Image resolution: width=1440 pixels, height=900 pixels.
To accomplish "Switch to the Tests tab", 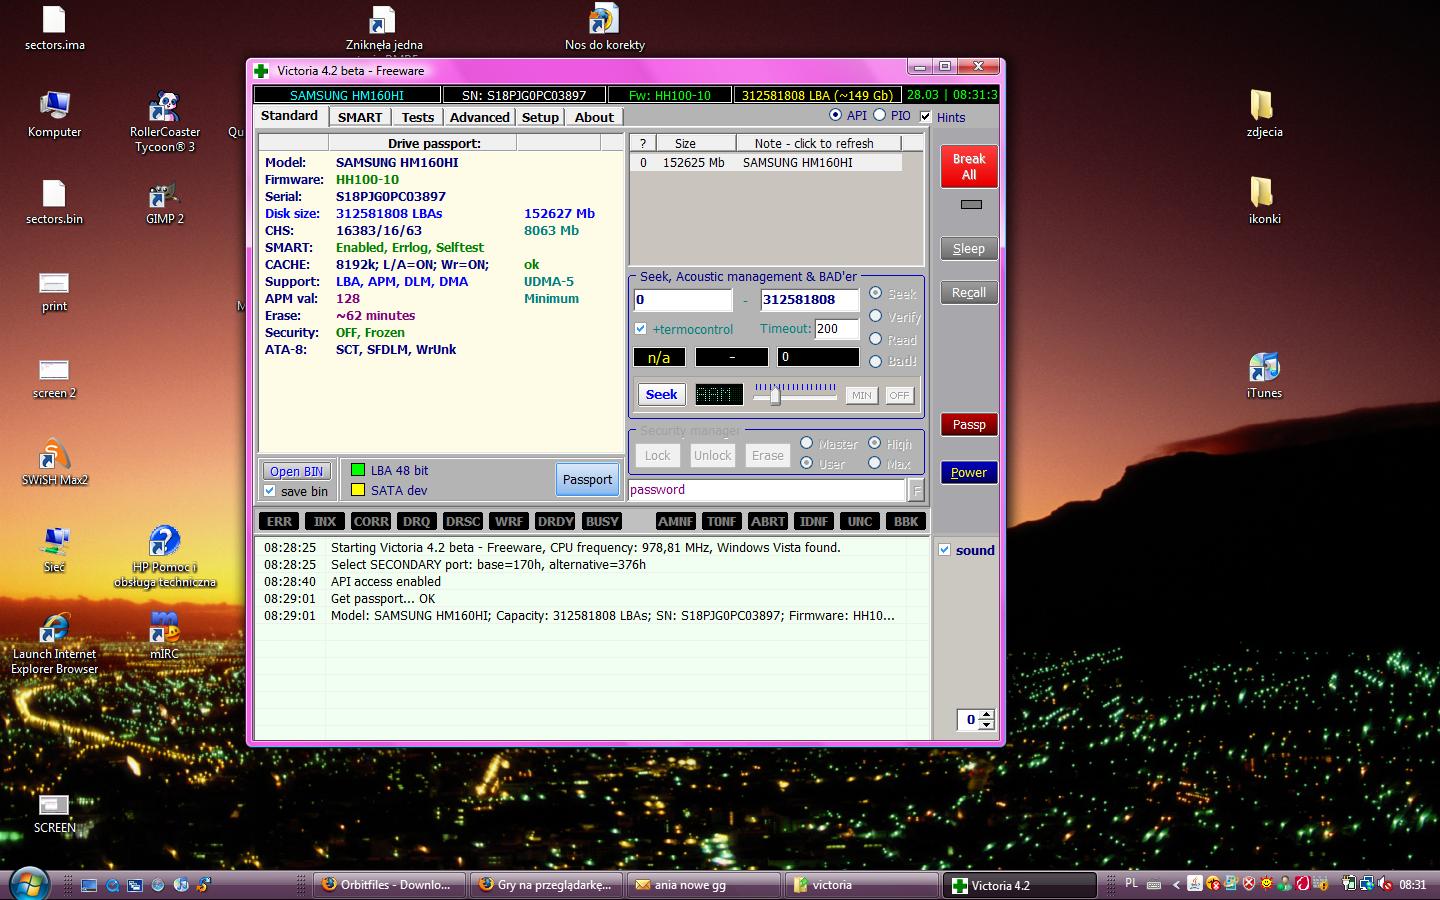I will click(418, 117).
